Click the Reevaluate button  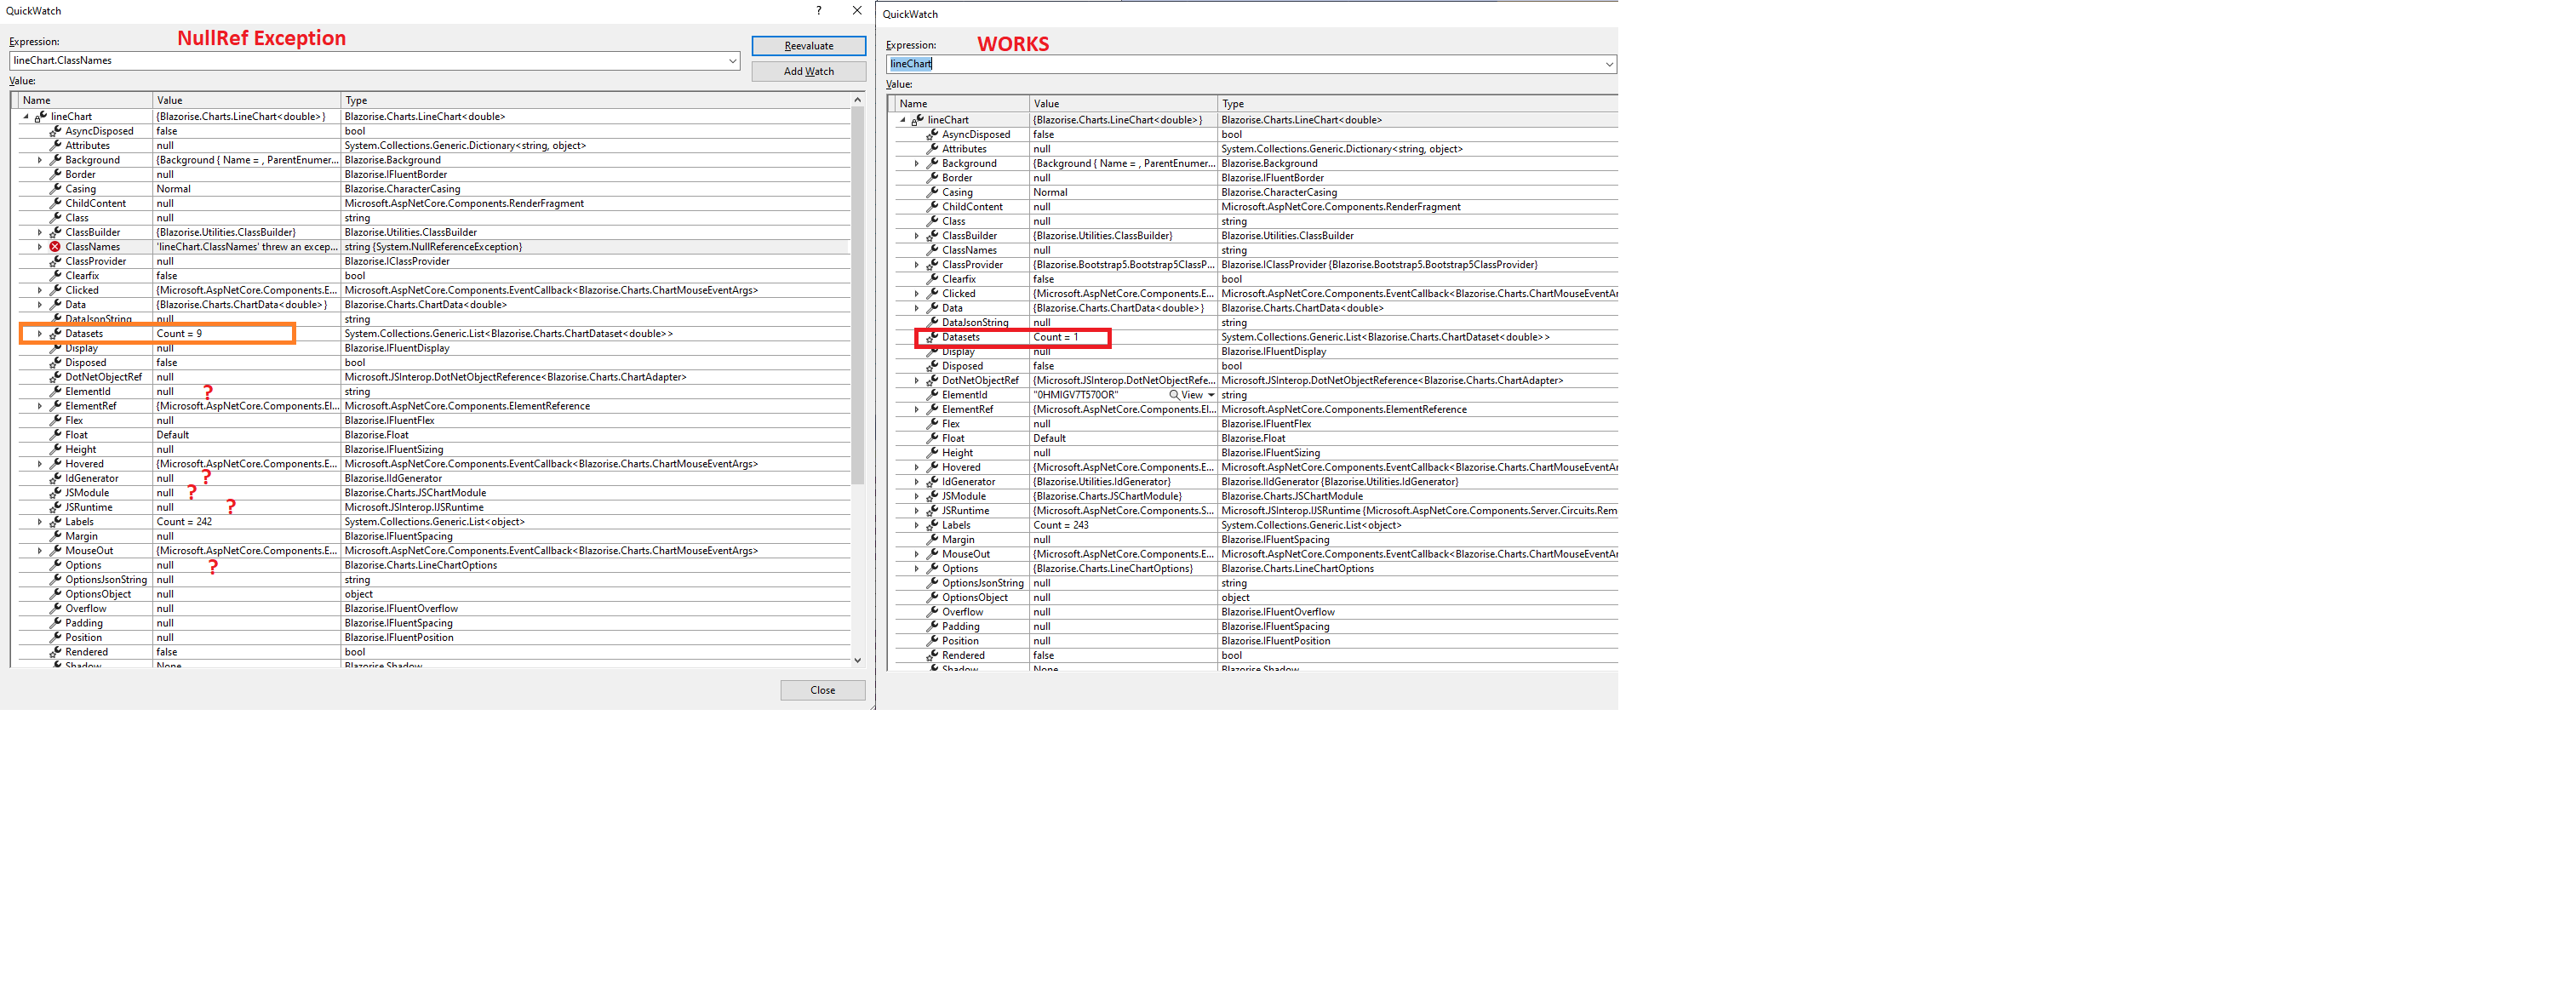pos(808,46)
